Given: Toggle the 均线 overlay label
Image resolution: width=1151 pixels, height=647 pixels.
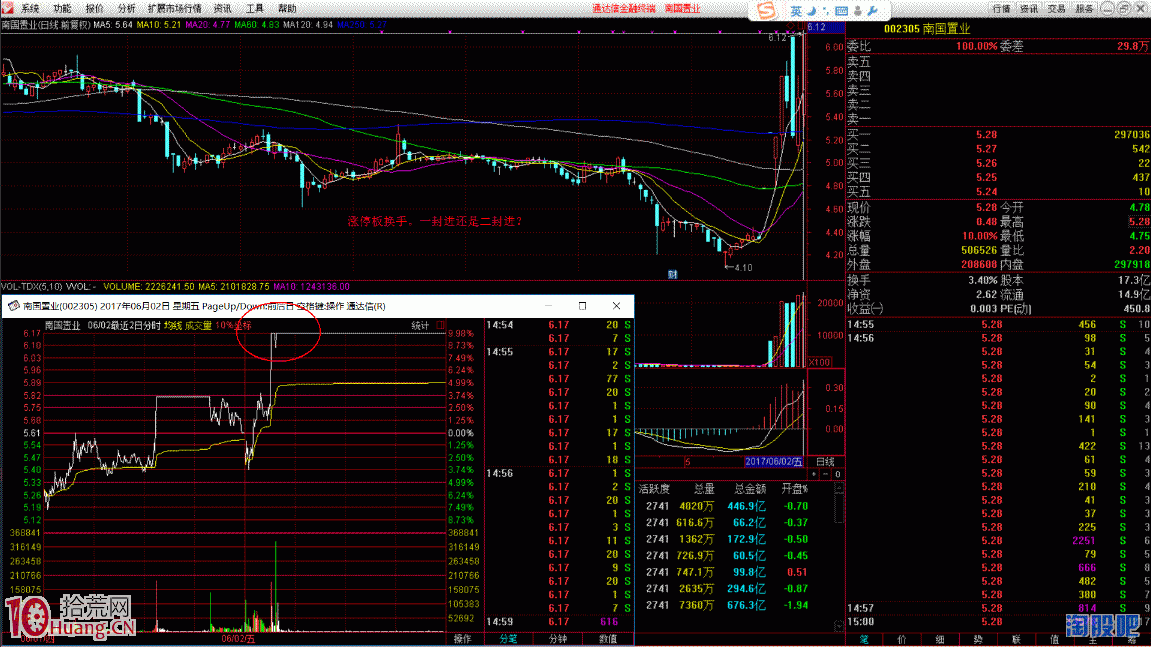Looking at the screenshot, I should click(174, 326).
